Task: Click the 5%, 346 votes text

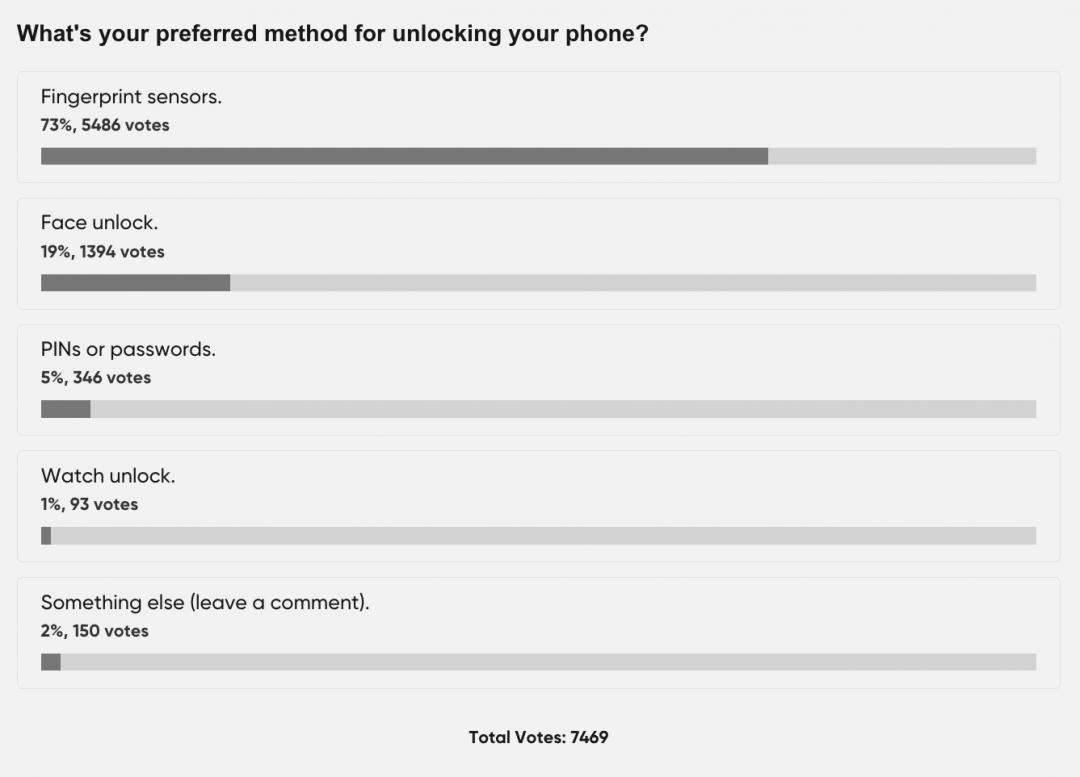Action: [x=96, y=378]
